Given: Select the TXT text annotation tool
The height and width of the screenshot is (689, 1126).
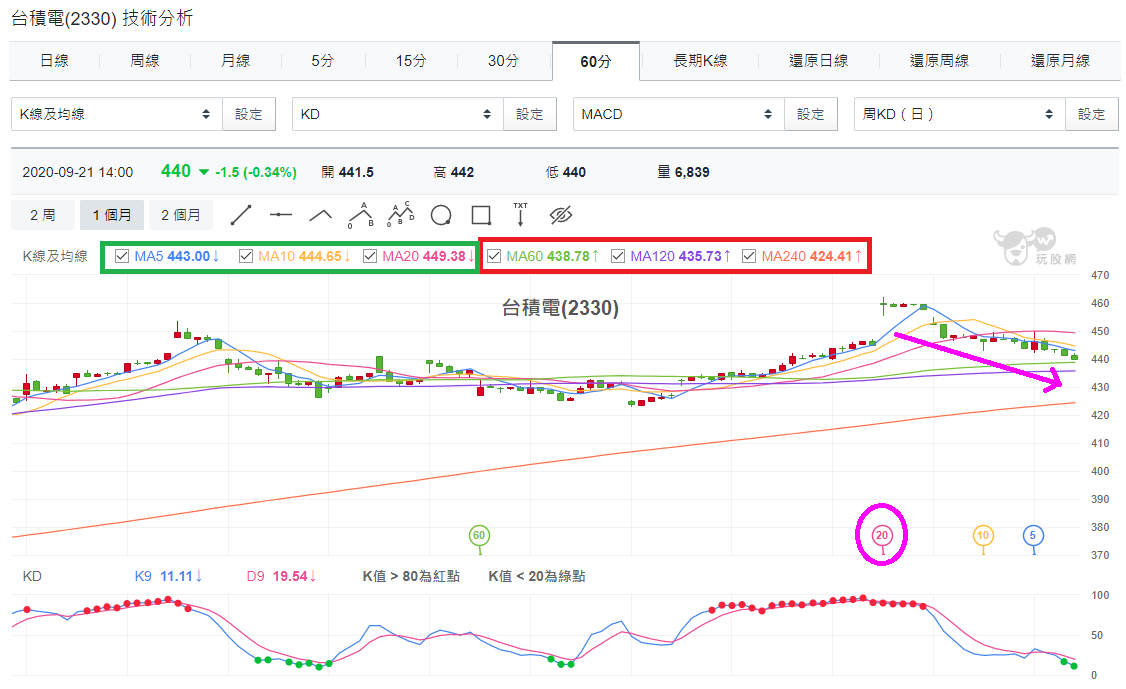Looking at the screenshot, I should pos(521,214).
